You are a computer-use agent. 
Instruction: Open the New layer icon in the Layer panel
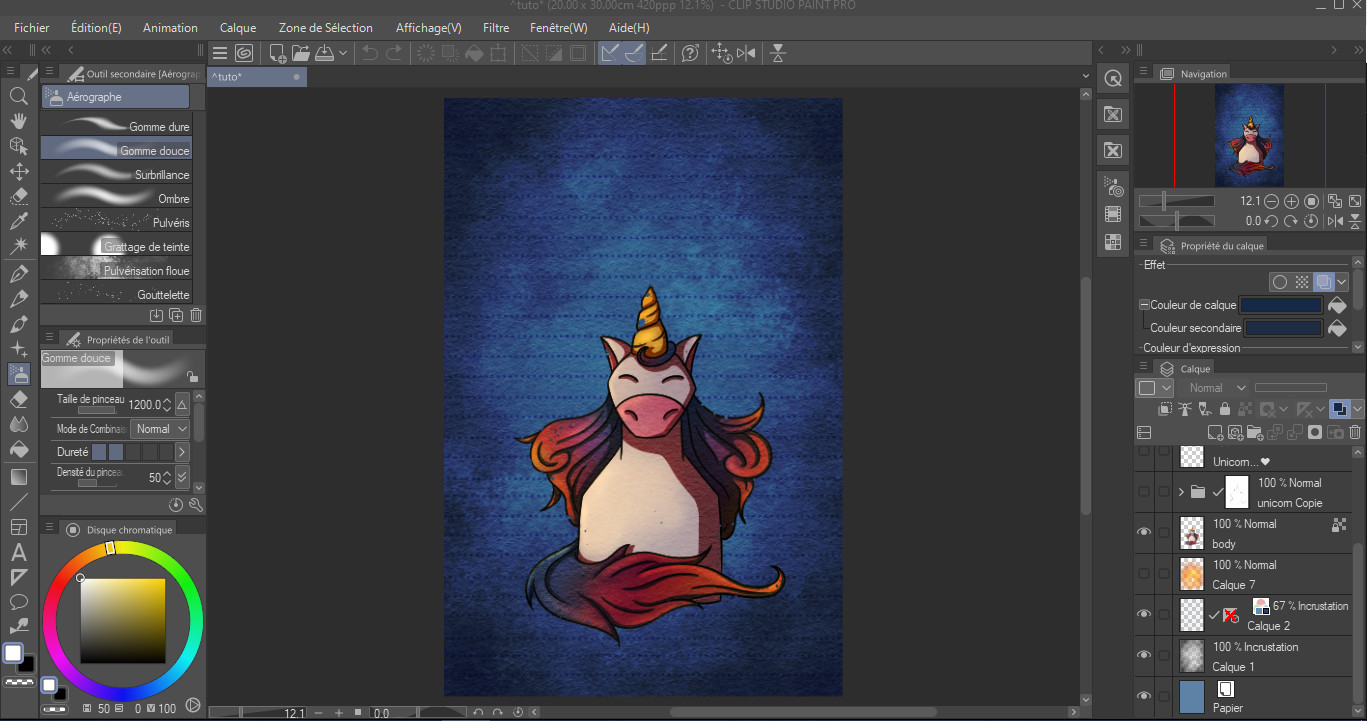[1216, 432]
